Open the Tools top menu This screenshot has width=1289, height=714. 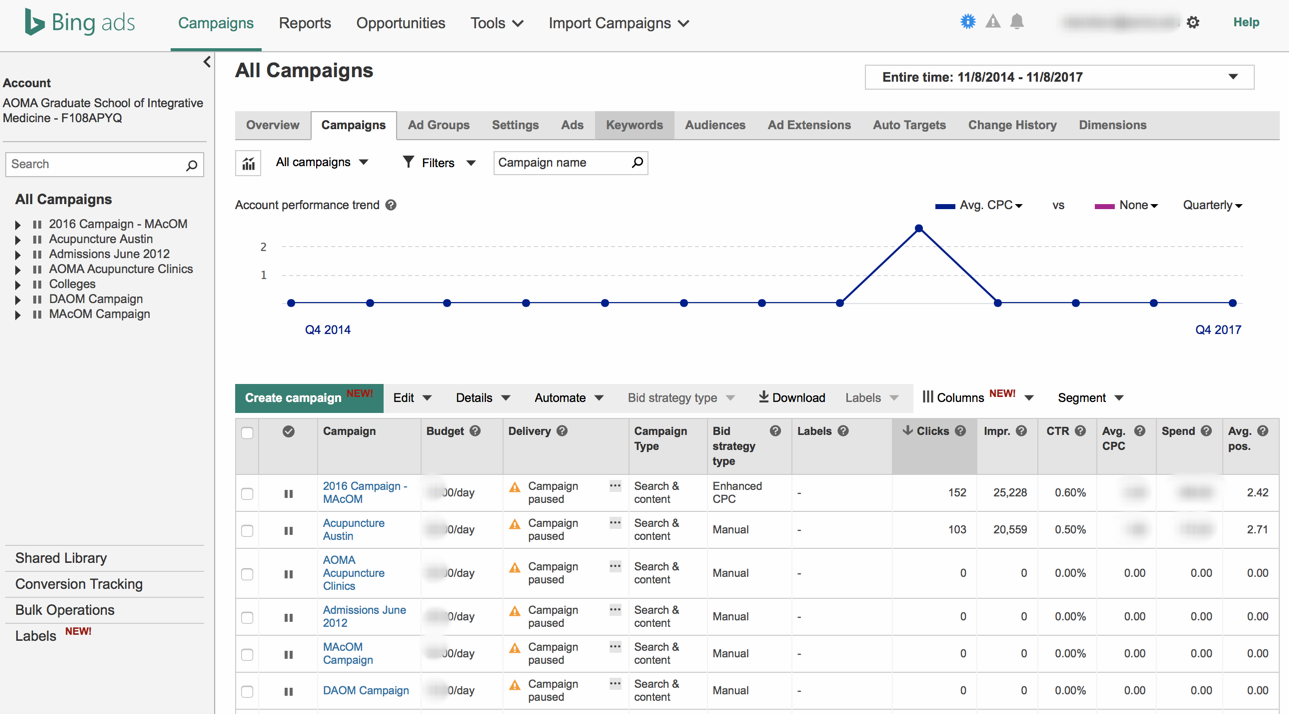click(497, 23)
